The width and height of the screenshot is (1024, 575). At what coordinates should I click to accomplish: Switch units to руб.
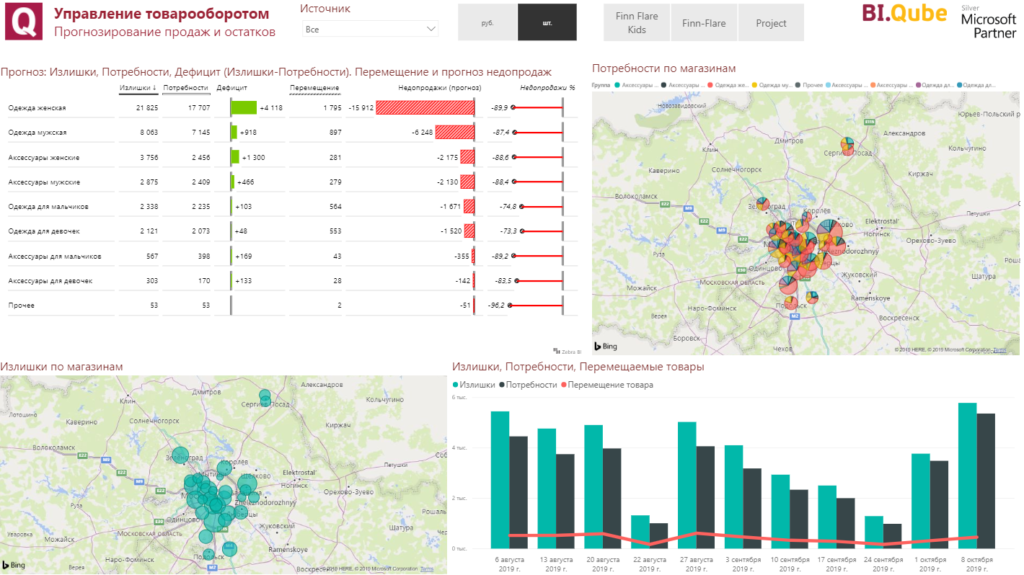tap(487, 22)
